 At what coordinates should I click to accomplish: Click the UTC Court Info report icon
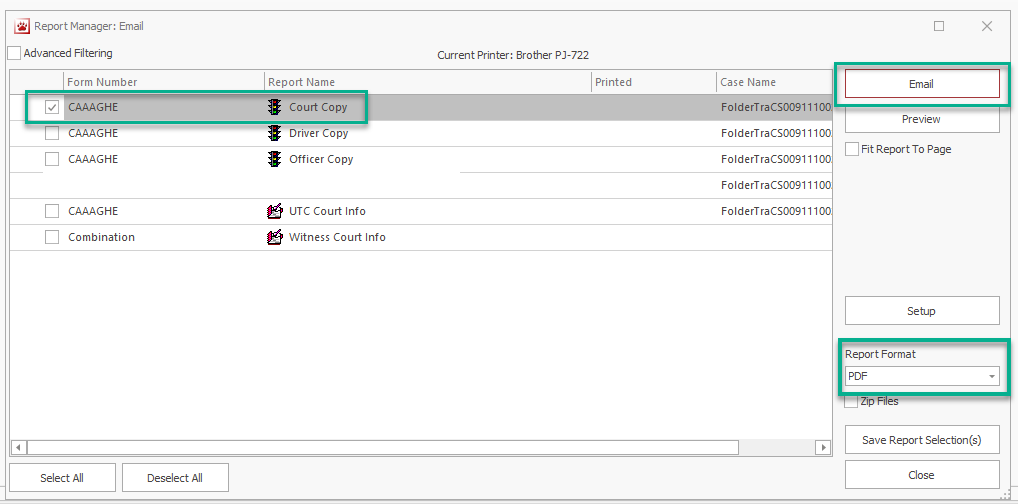click(274, 211)
